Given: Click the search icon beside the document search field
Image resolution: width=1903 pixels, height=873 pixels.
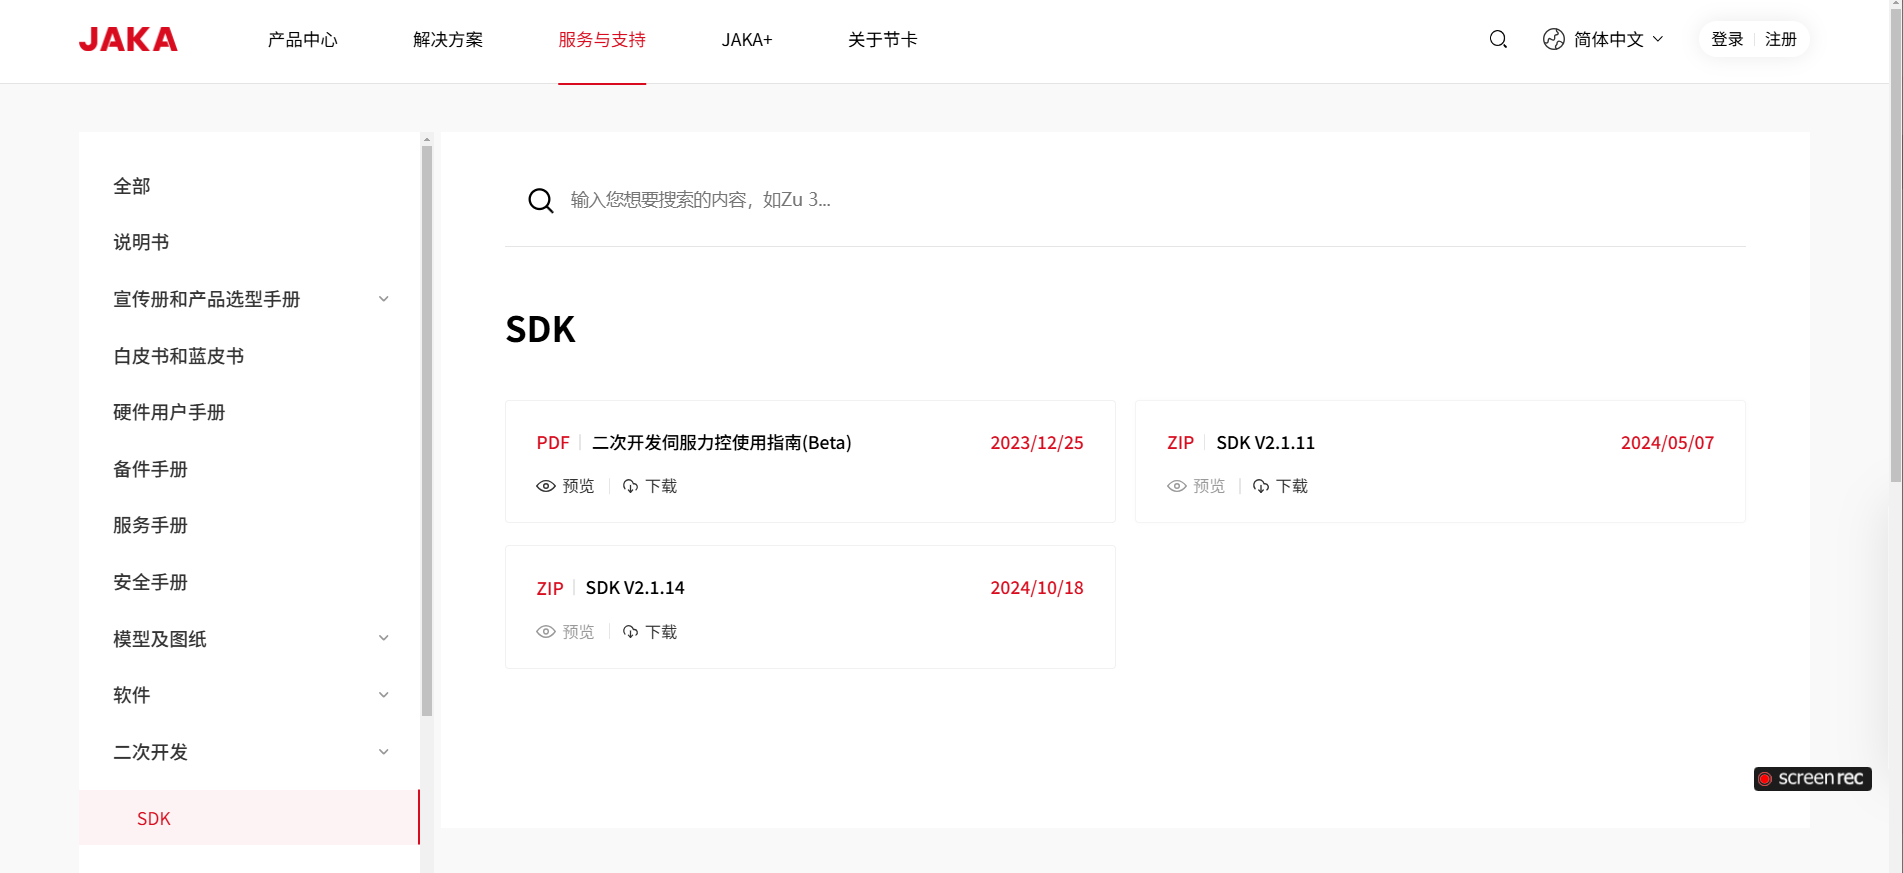Looking at the screenshot, I should [540, 200].
